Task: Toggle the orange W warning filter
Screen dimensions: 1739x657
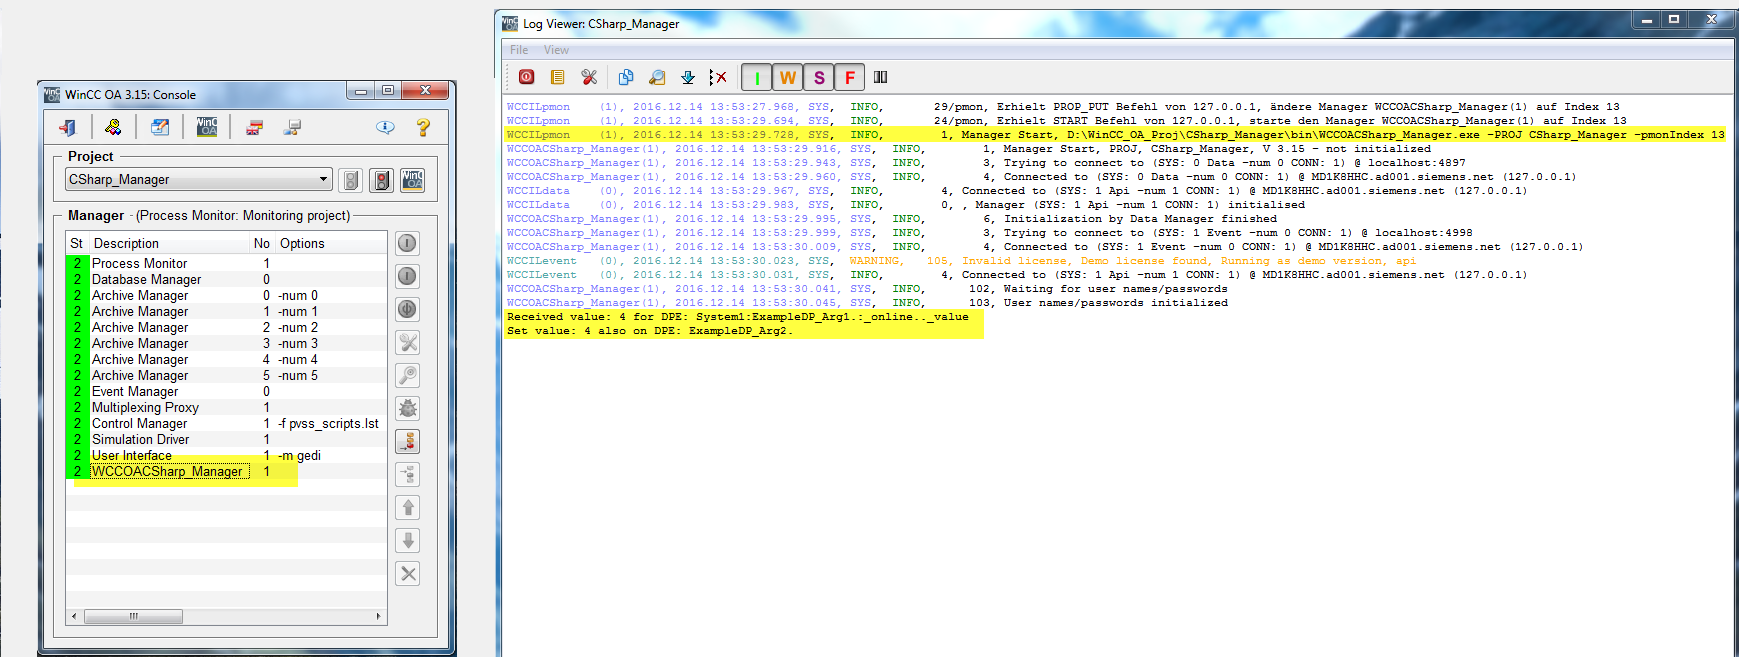Action: 788,77
